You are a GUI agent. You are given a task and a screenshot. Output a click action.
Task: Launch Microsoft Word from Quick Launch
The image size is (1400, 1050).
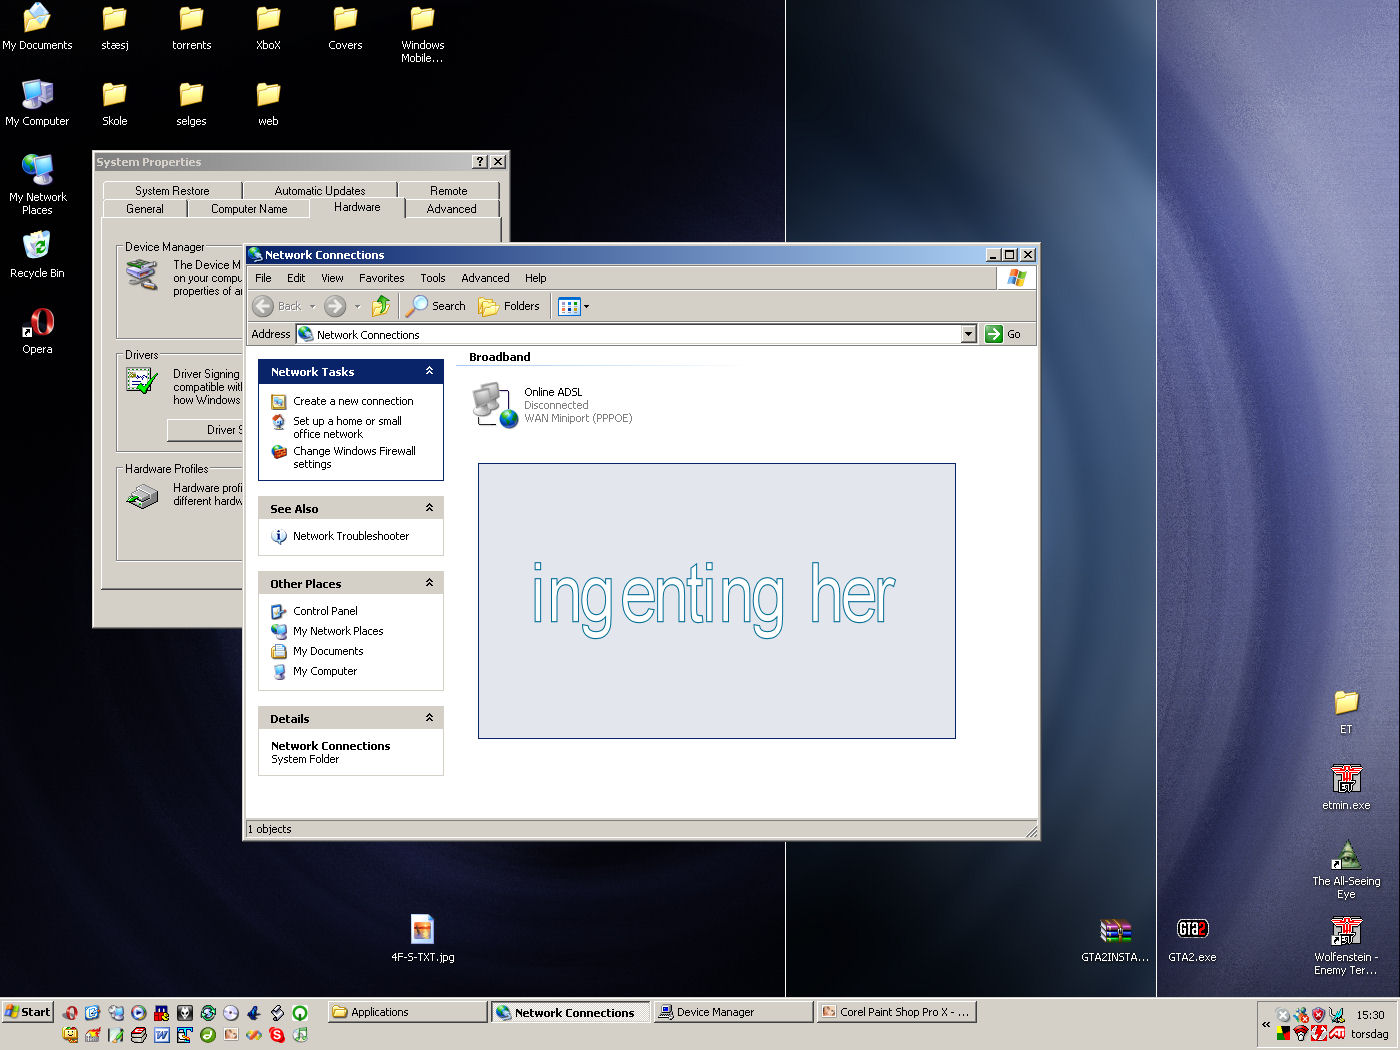coord(161,1035)
